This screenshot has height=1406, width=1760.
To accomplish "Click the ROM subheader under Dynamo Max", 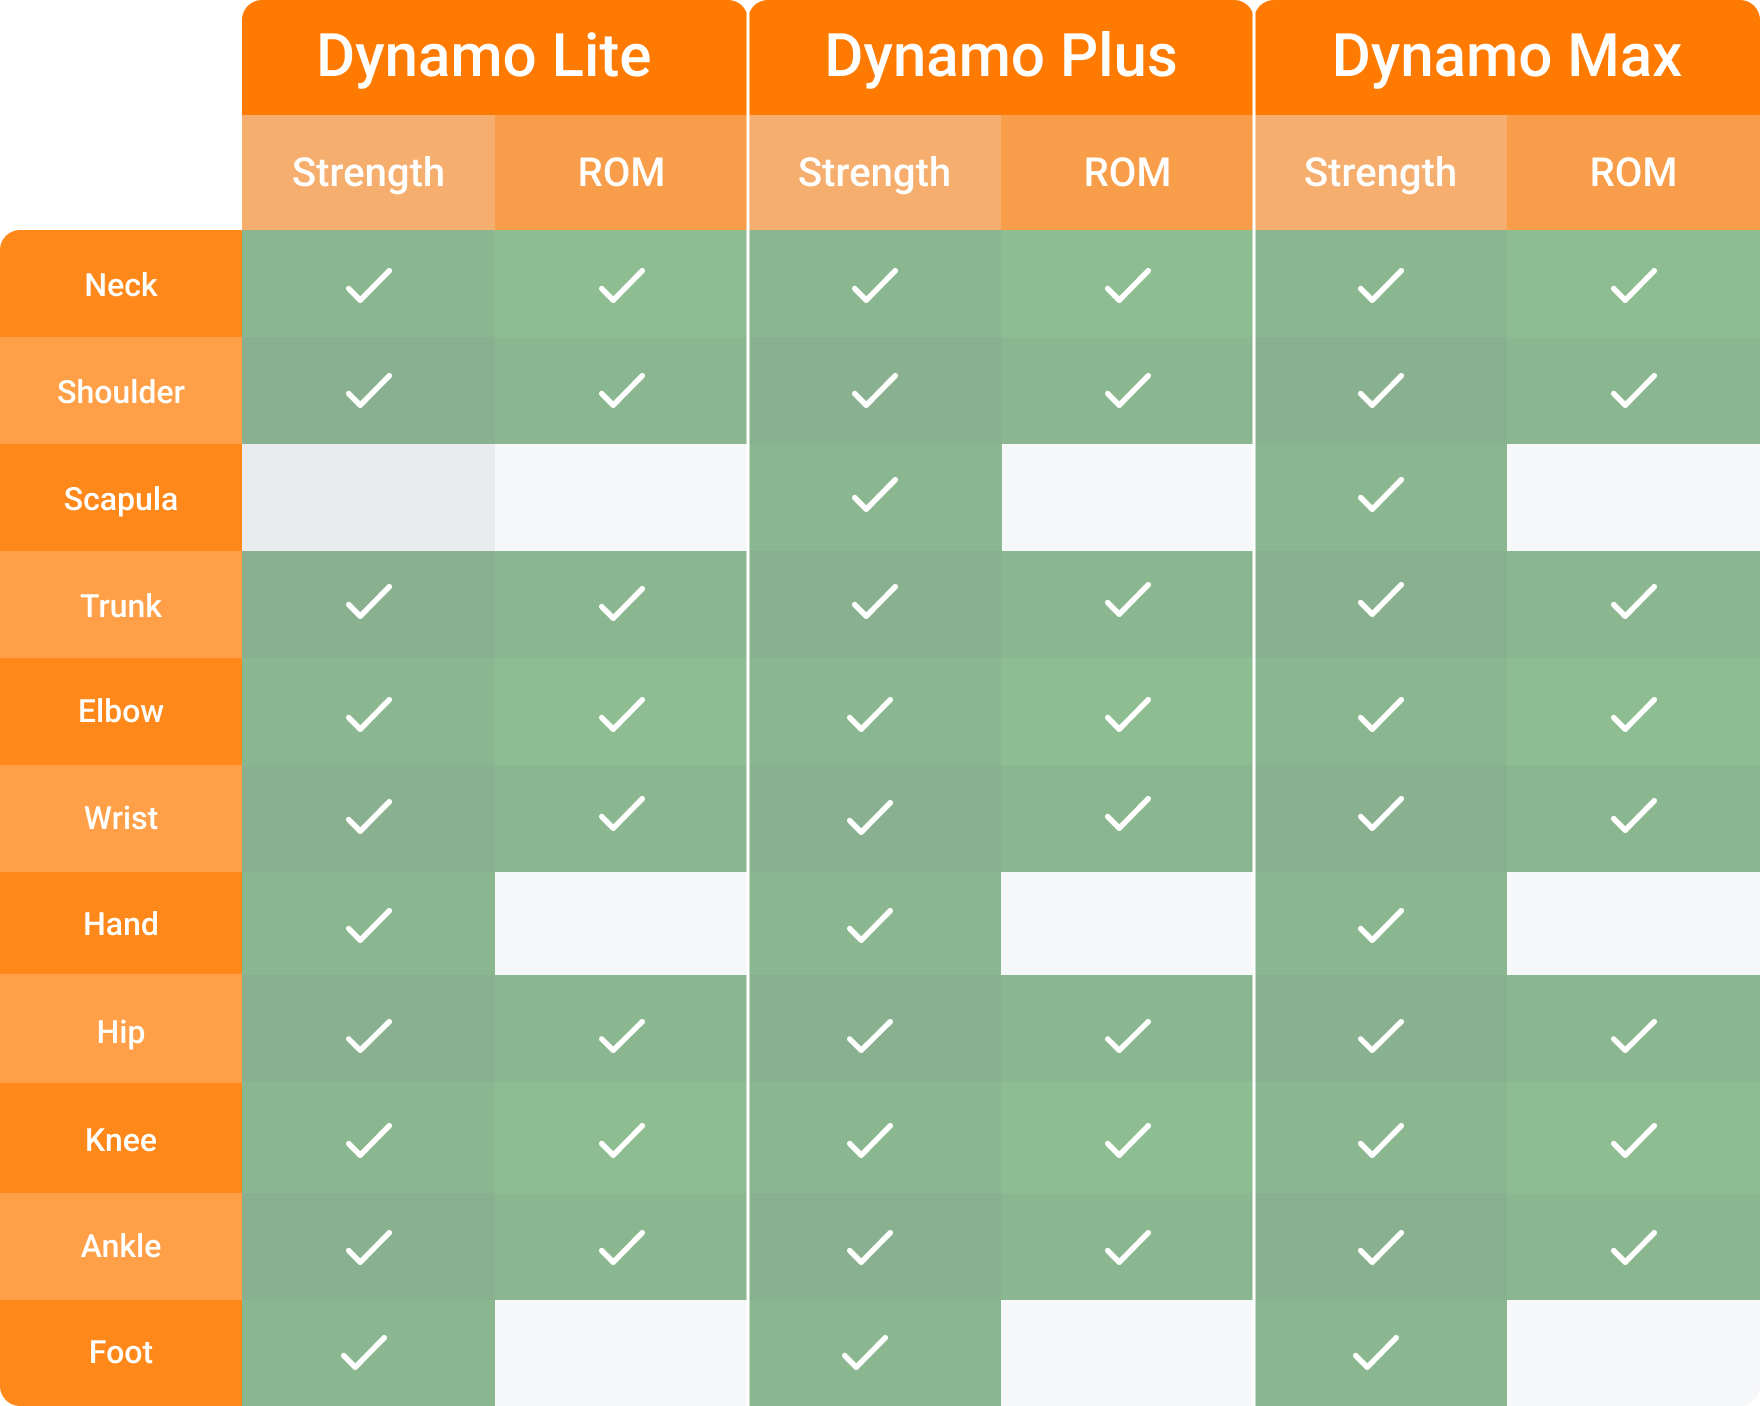I will pos(1633,172).
